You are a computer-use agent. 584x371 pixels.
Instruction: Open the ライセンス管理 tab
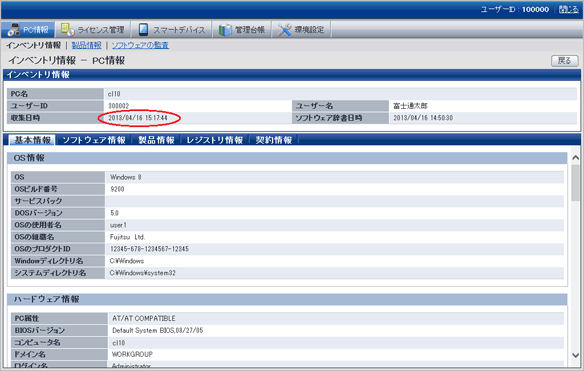(x=93, y=29)
